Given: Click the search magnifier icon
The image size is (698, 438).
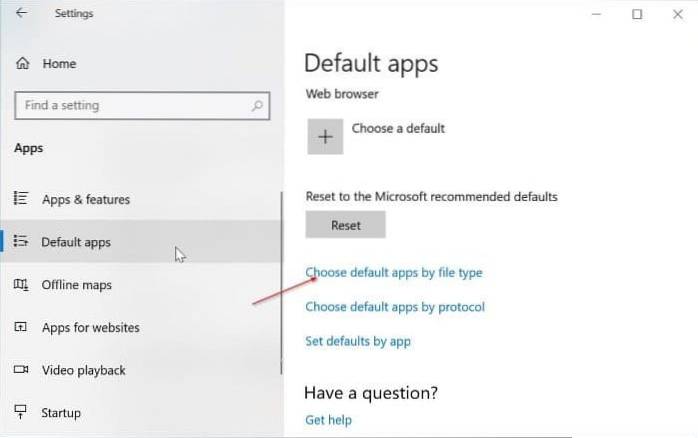Looking at the screenshot, I should click(x=258, y=105).
